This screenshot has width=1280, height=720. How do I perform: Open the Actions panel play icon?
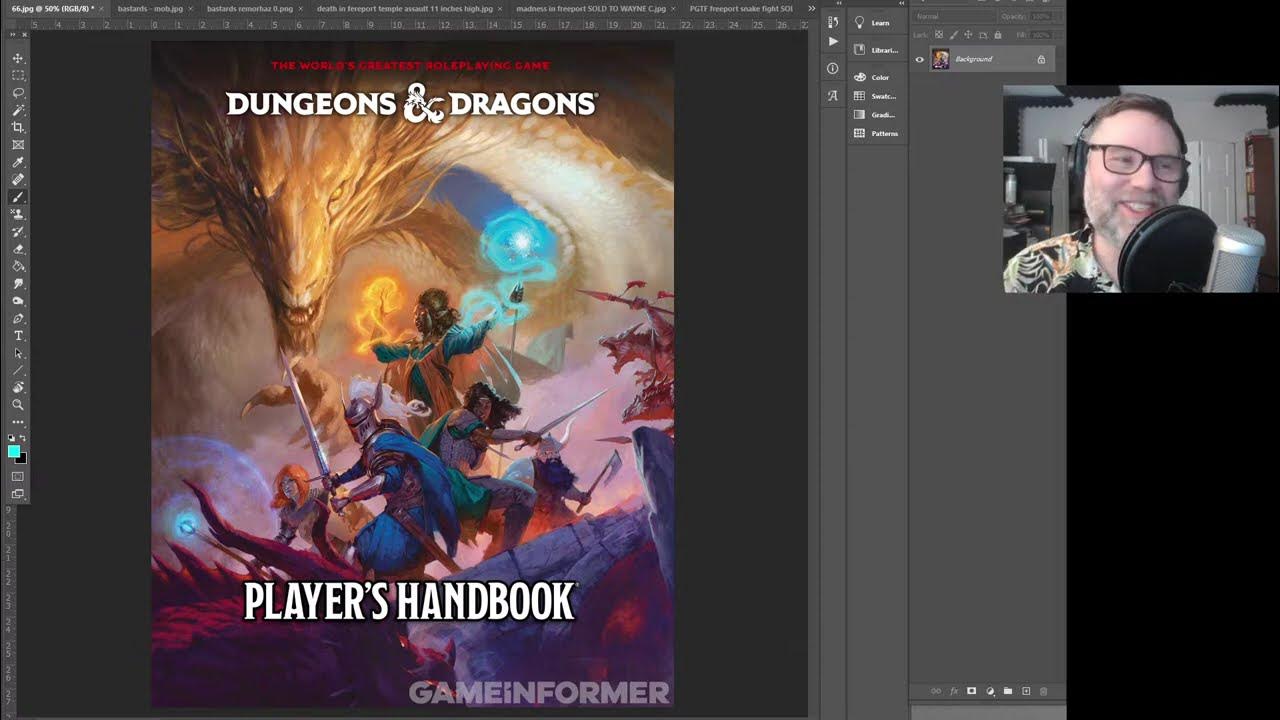pyautogui.click(x=833, y=41)
